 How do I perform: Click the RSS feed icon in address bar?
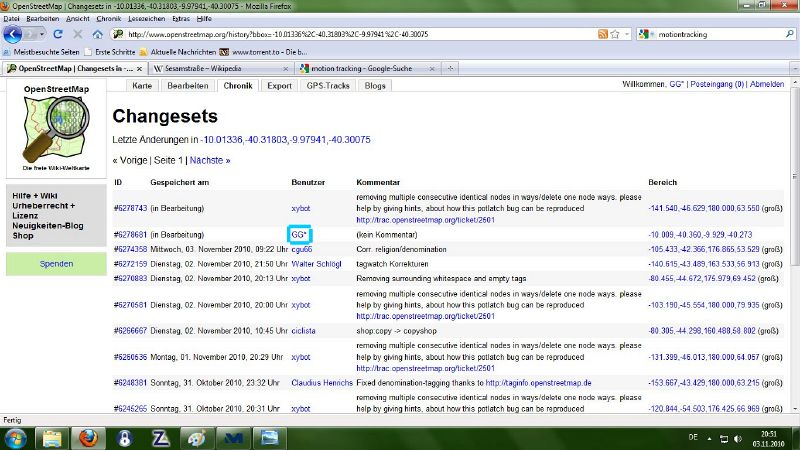click(x=603, y=34)
